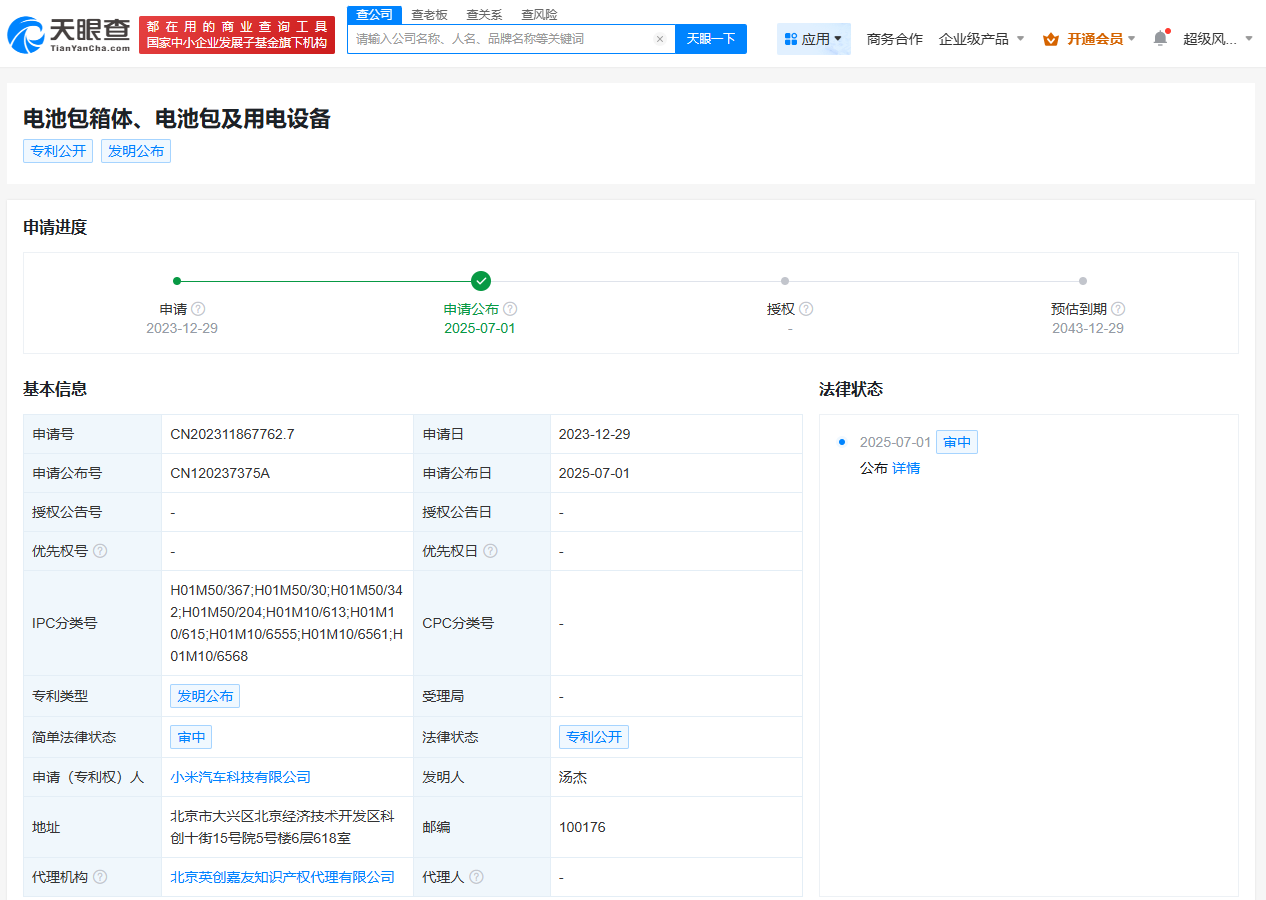Viewport: 1266px width, 900px height.
Task: Select 申请公布日 value 2025-07-01 in table
Action: coord(594,473)
